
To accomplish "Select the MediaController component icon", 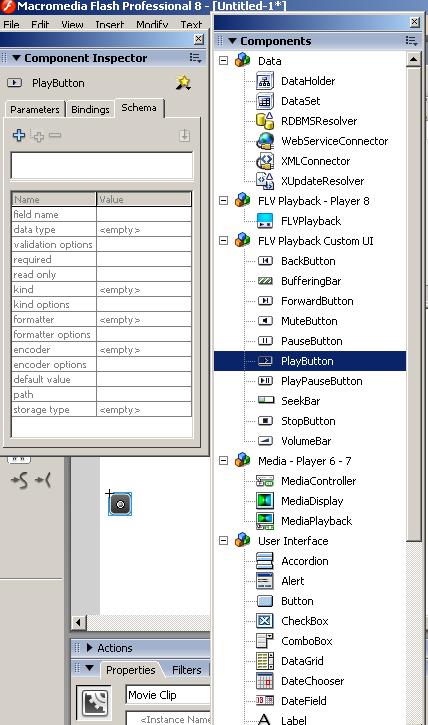I will (265, 481).
